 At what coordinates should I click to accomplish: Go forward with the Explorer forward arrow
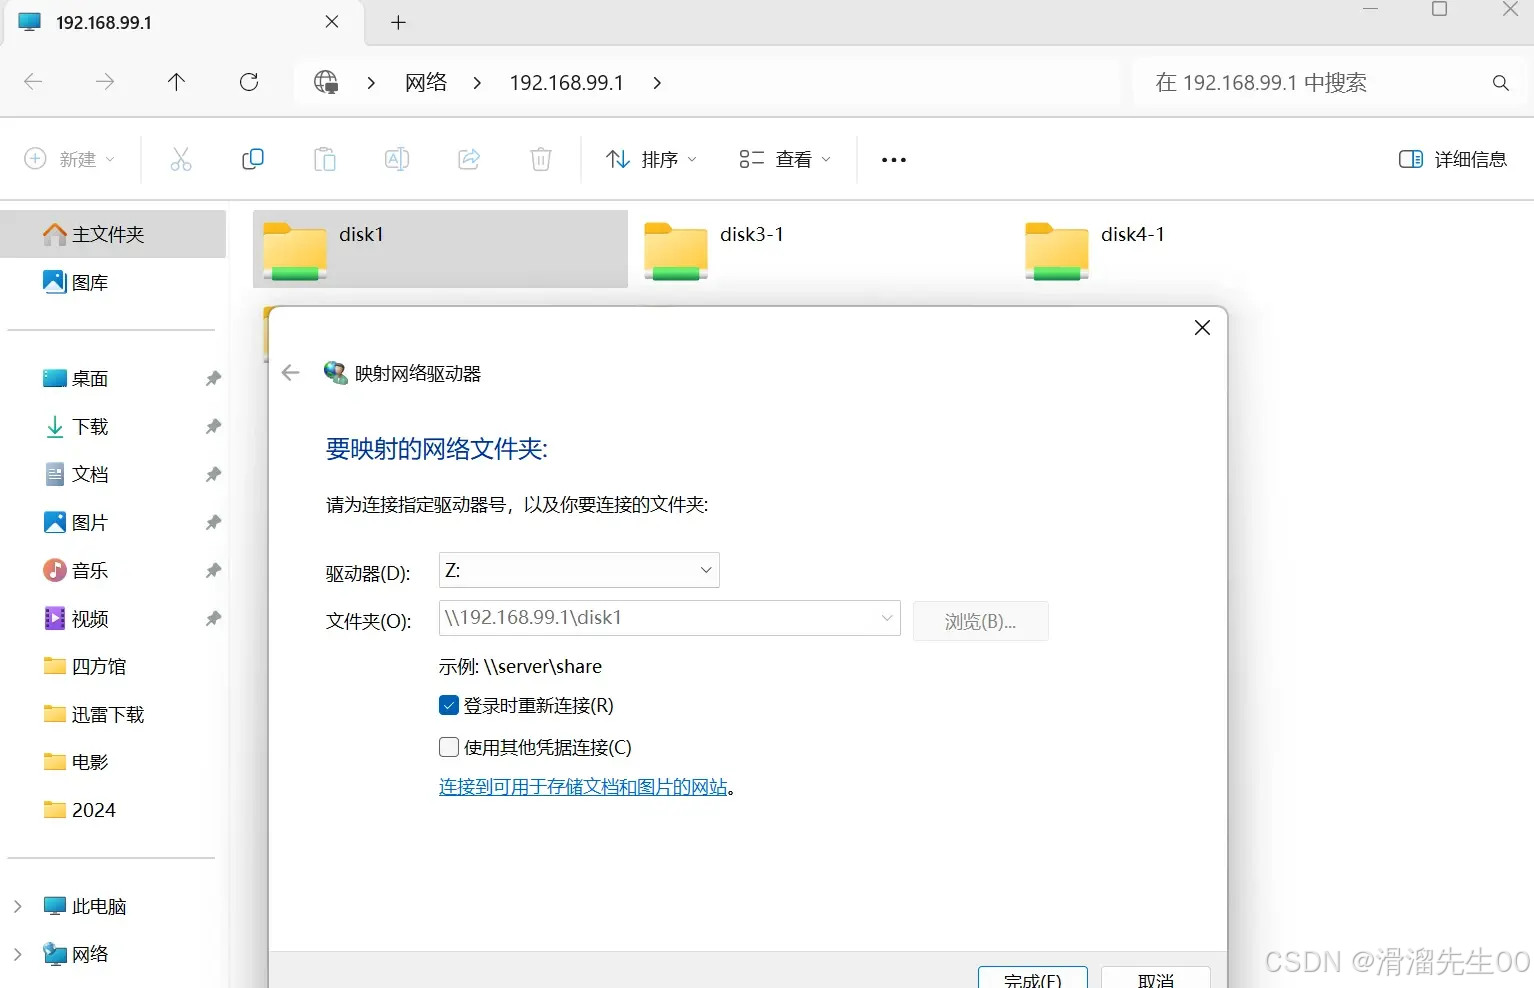tap(105, 82)
